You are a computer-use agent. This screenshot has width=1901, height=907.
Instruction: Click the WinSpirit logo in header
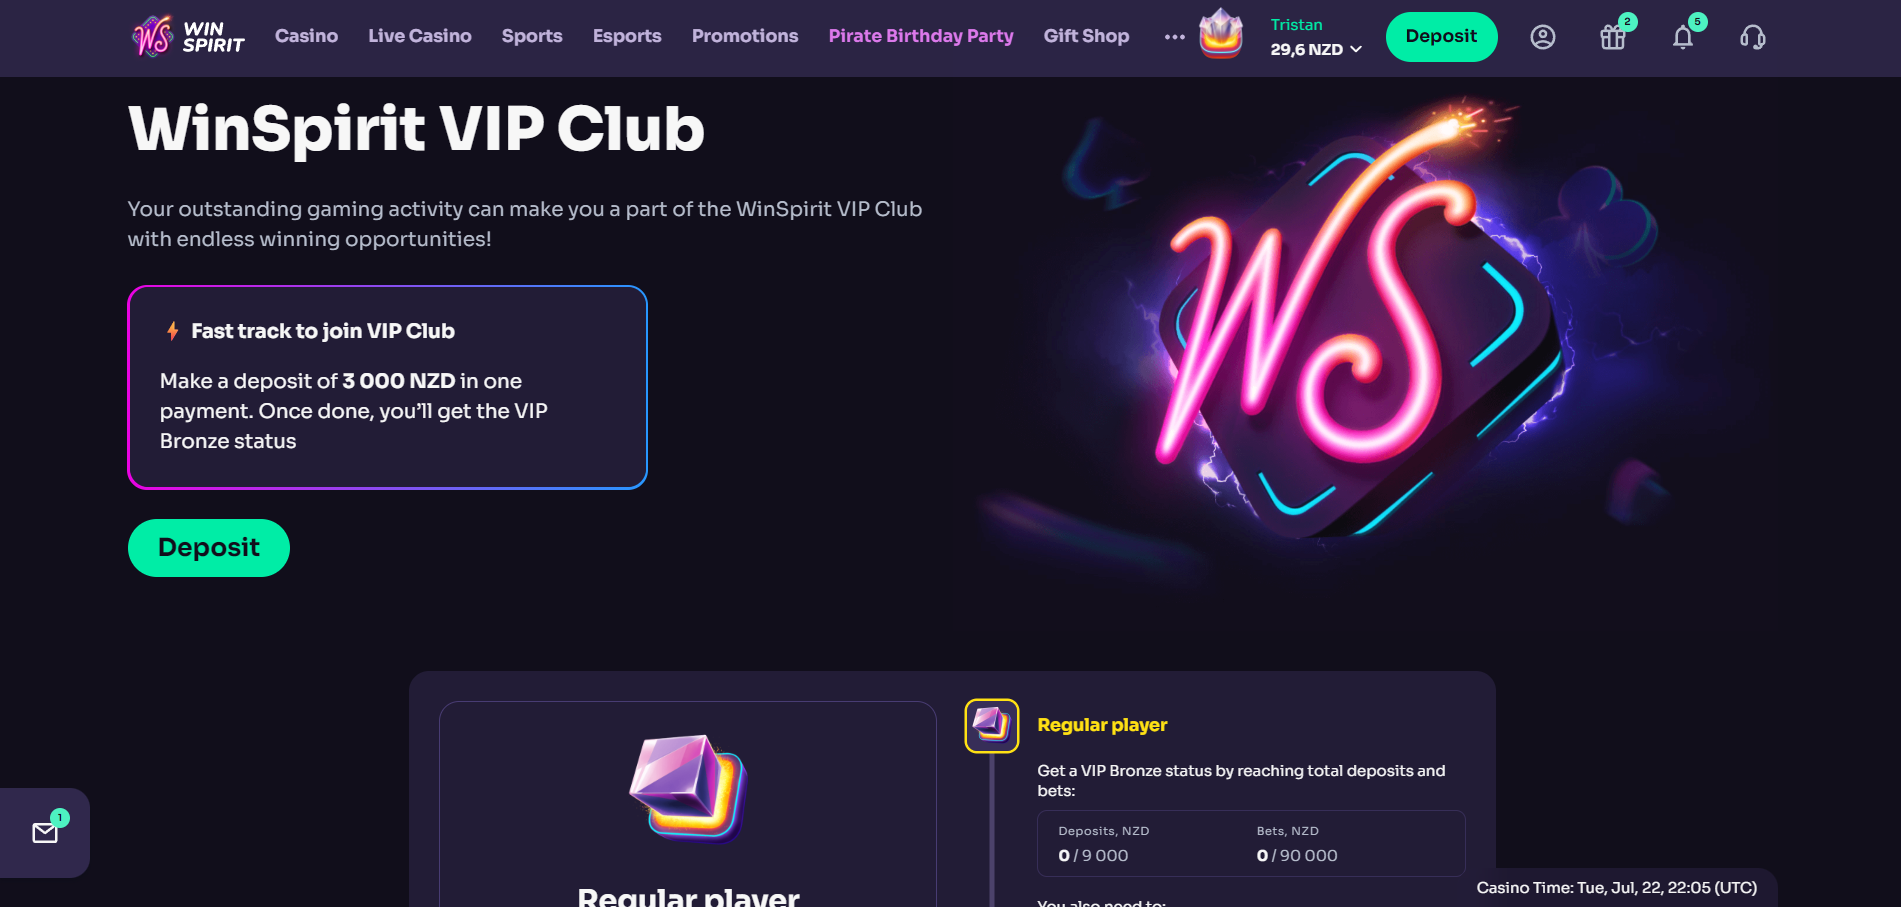tap(188, 37)
